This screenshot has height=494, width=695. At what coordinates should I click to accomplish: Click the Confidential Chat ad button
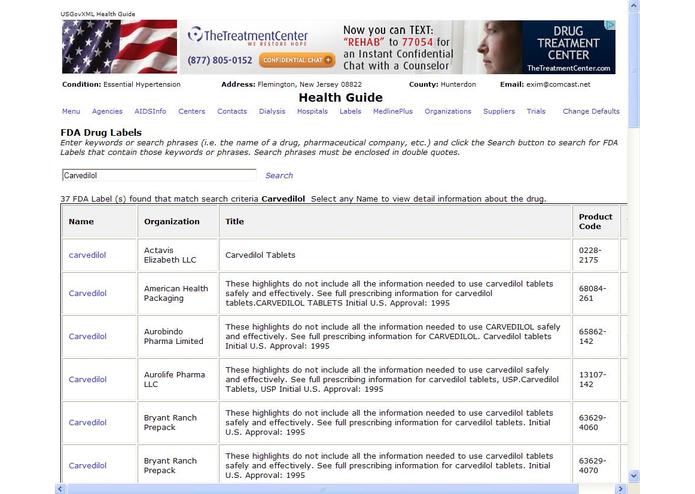[x=297, y=60]
